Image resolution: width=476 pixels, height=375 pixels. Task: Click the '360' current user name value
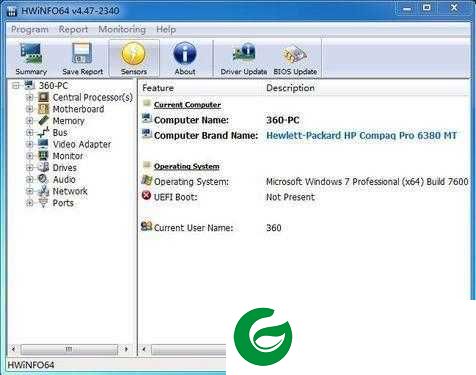tap(273, 228)
